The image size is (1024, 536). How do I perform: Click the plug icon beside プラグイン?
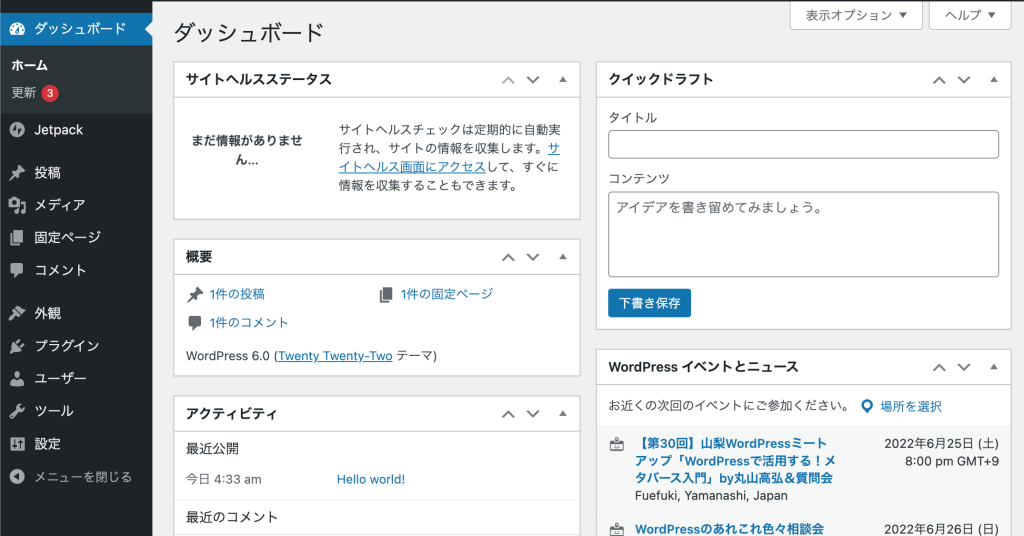point(18,346)
